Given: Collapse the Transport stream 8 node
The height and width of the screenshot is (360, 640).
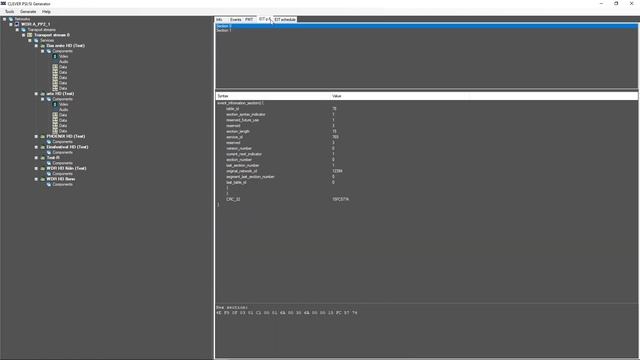Looking at the screenshot, I should pyautogui.click(x=24, y=35).
